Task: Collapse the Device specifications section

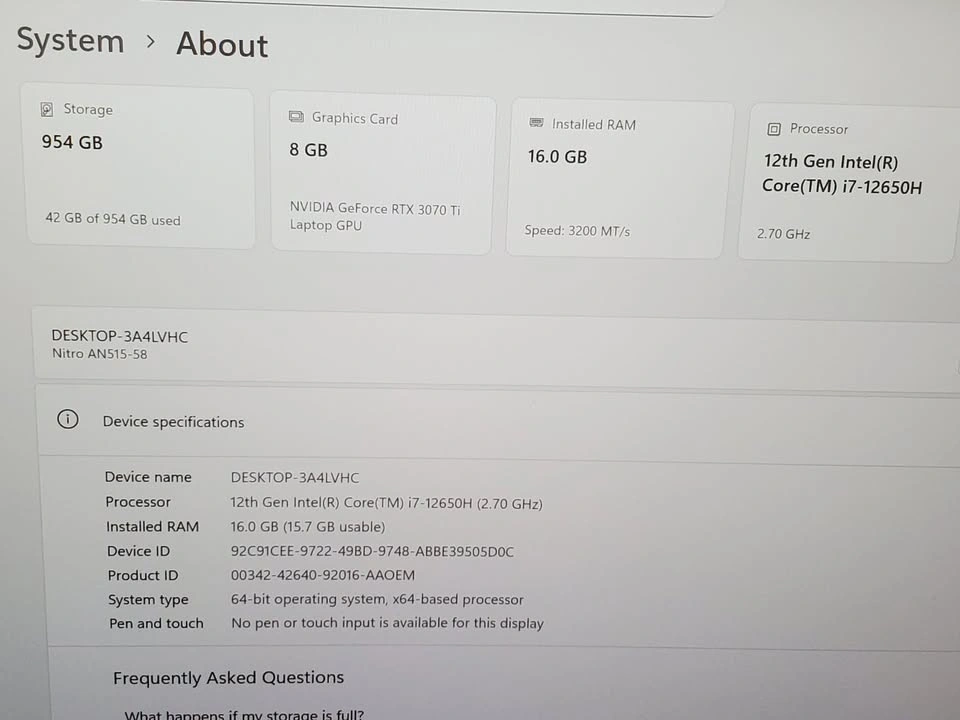Action: pos(500,423)
